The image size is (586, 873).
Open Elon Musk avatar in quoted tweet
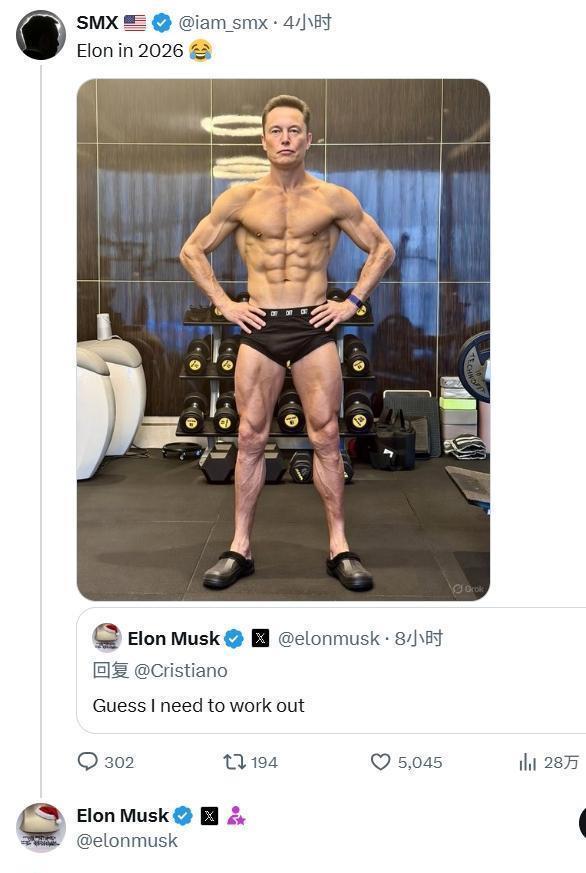[x=107, y=637]
